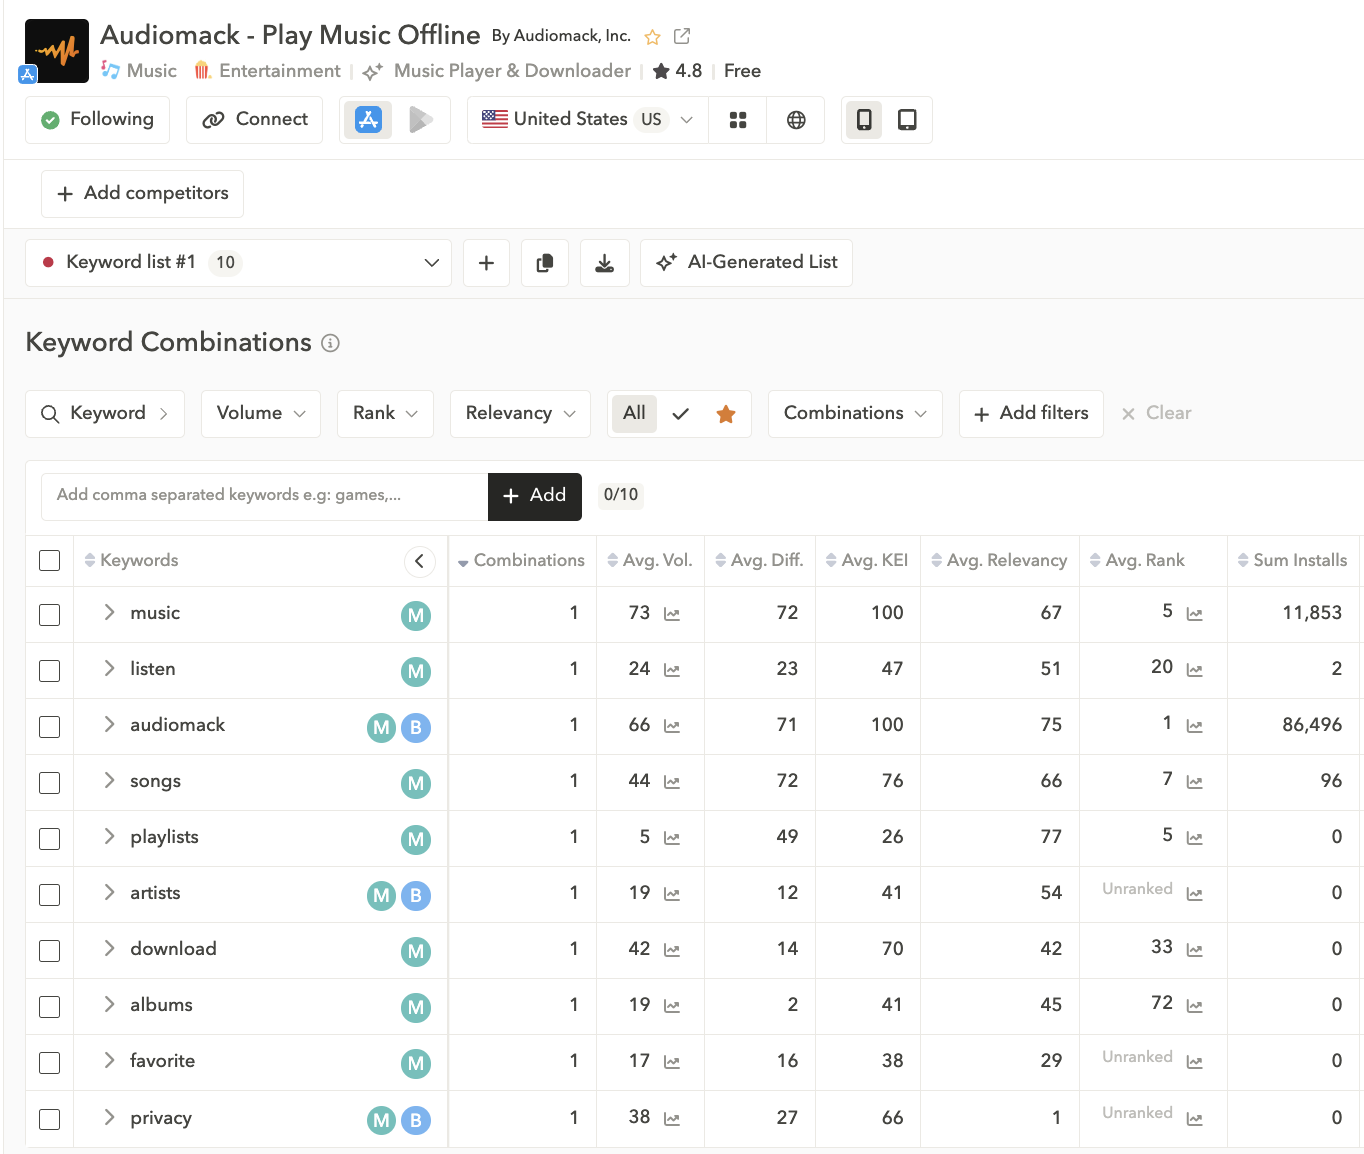Select the artists row checkbox
1364x1154 pixels.
50,895
